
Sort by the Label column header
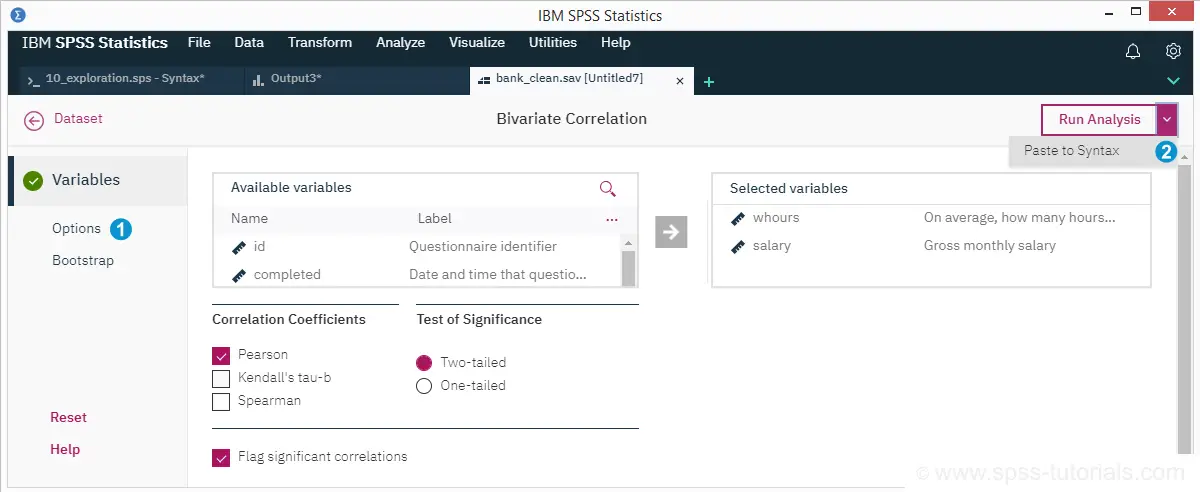click(434, 219)
